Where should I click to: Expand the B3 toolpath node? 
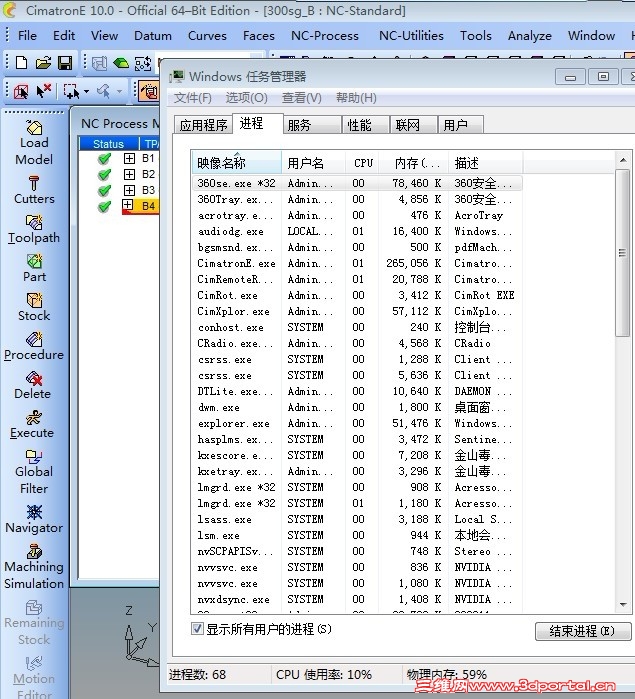pos(129,190)
